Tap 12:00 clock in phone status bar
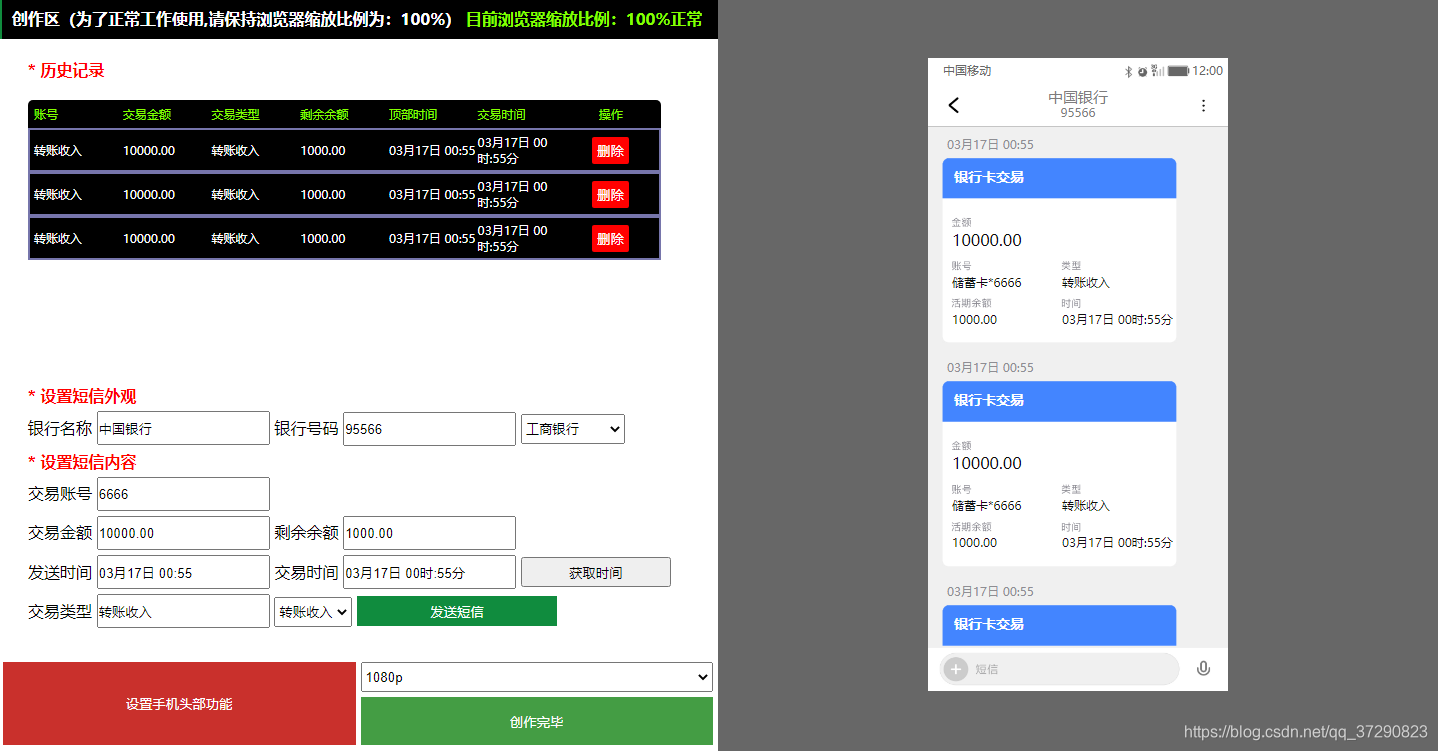Screen dimensions: 1438x751 coord(1208,71)
